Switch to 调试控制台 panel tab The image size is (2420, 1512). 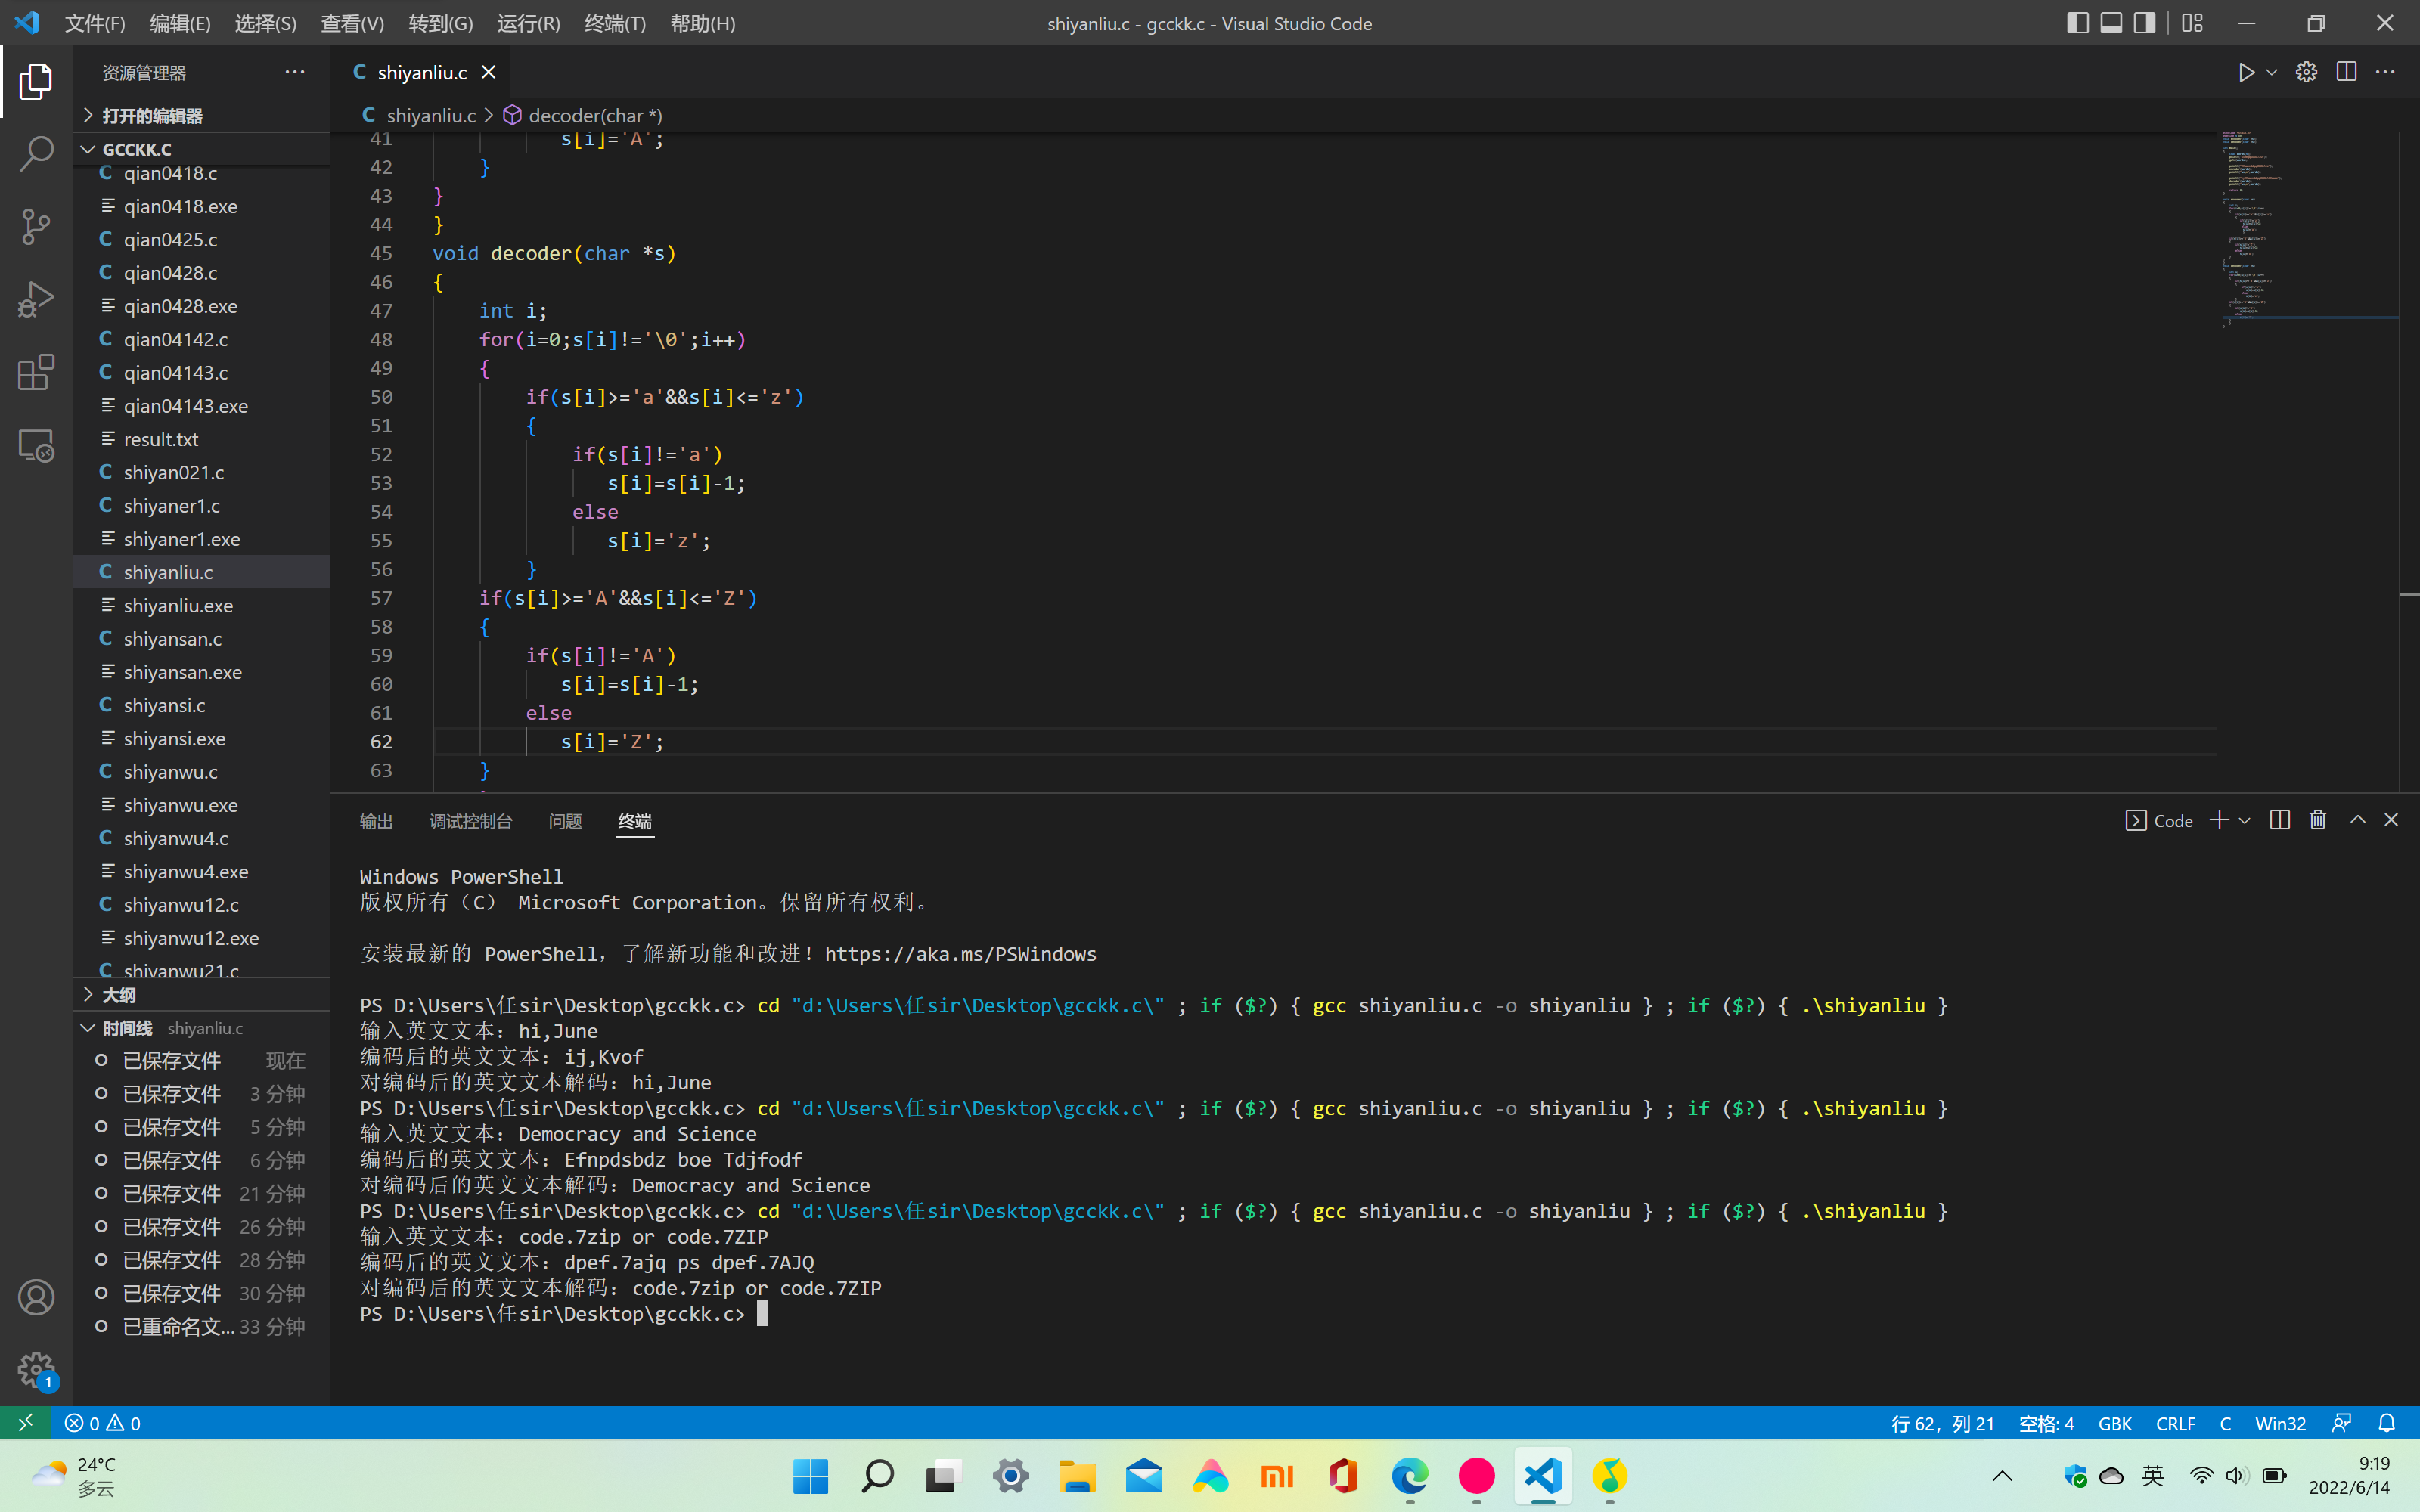coord(471,821)
